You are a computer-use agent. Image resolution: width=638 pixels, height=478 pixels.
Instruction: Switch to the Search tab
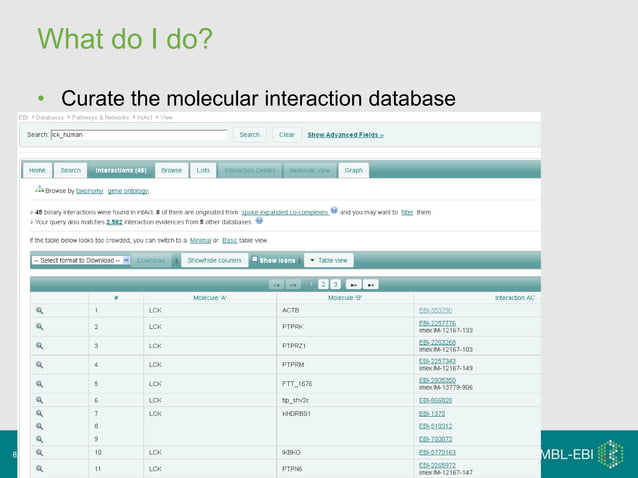(x=70, y=170)
